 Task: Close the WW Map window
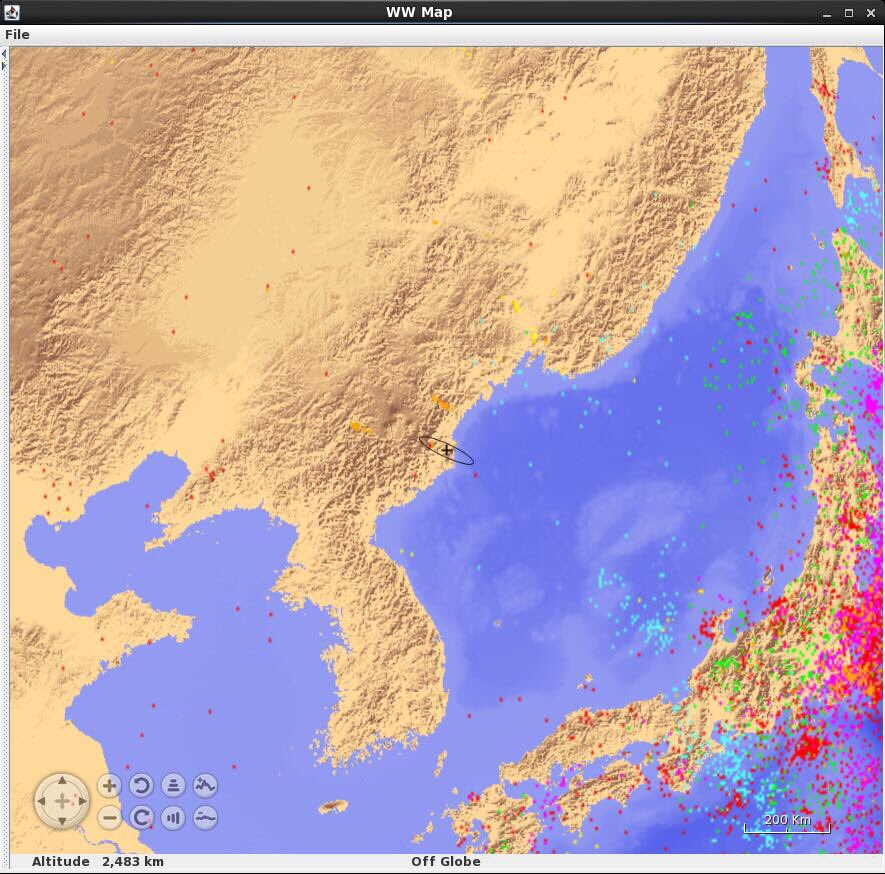(x=871, y=13)
